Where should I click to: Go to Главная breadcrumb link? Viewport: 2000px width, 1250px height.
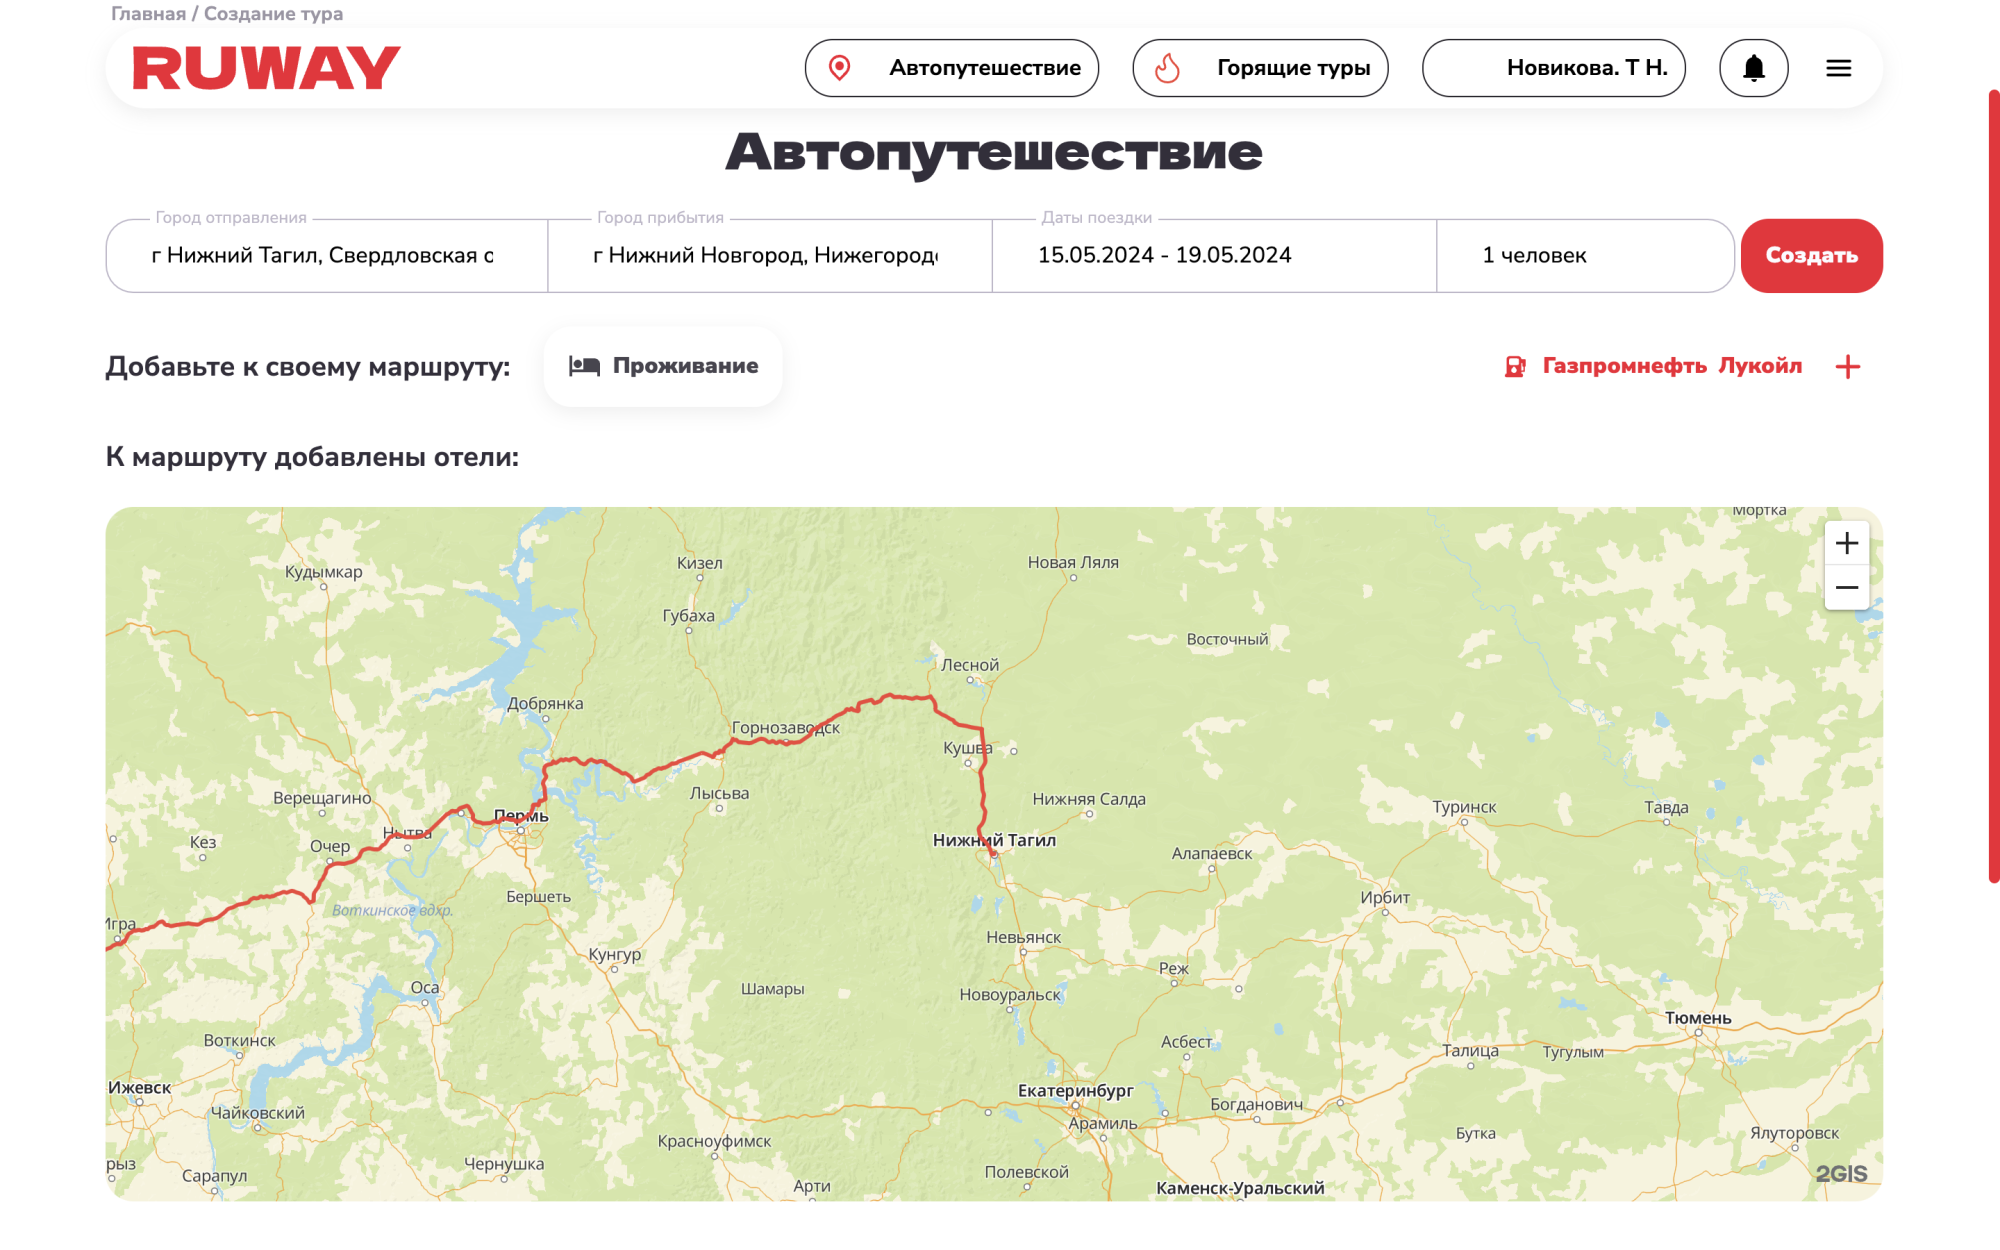tap(148, 14)
